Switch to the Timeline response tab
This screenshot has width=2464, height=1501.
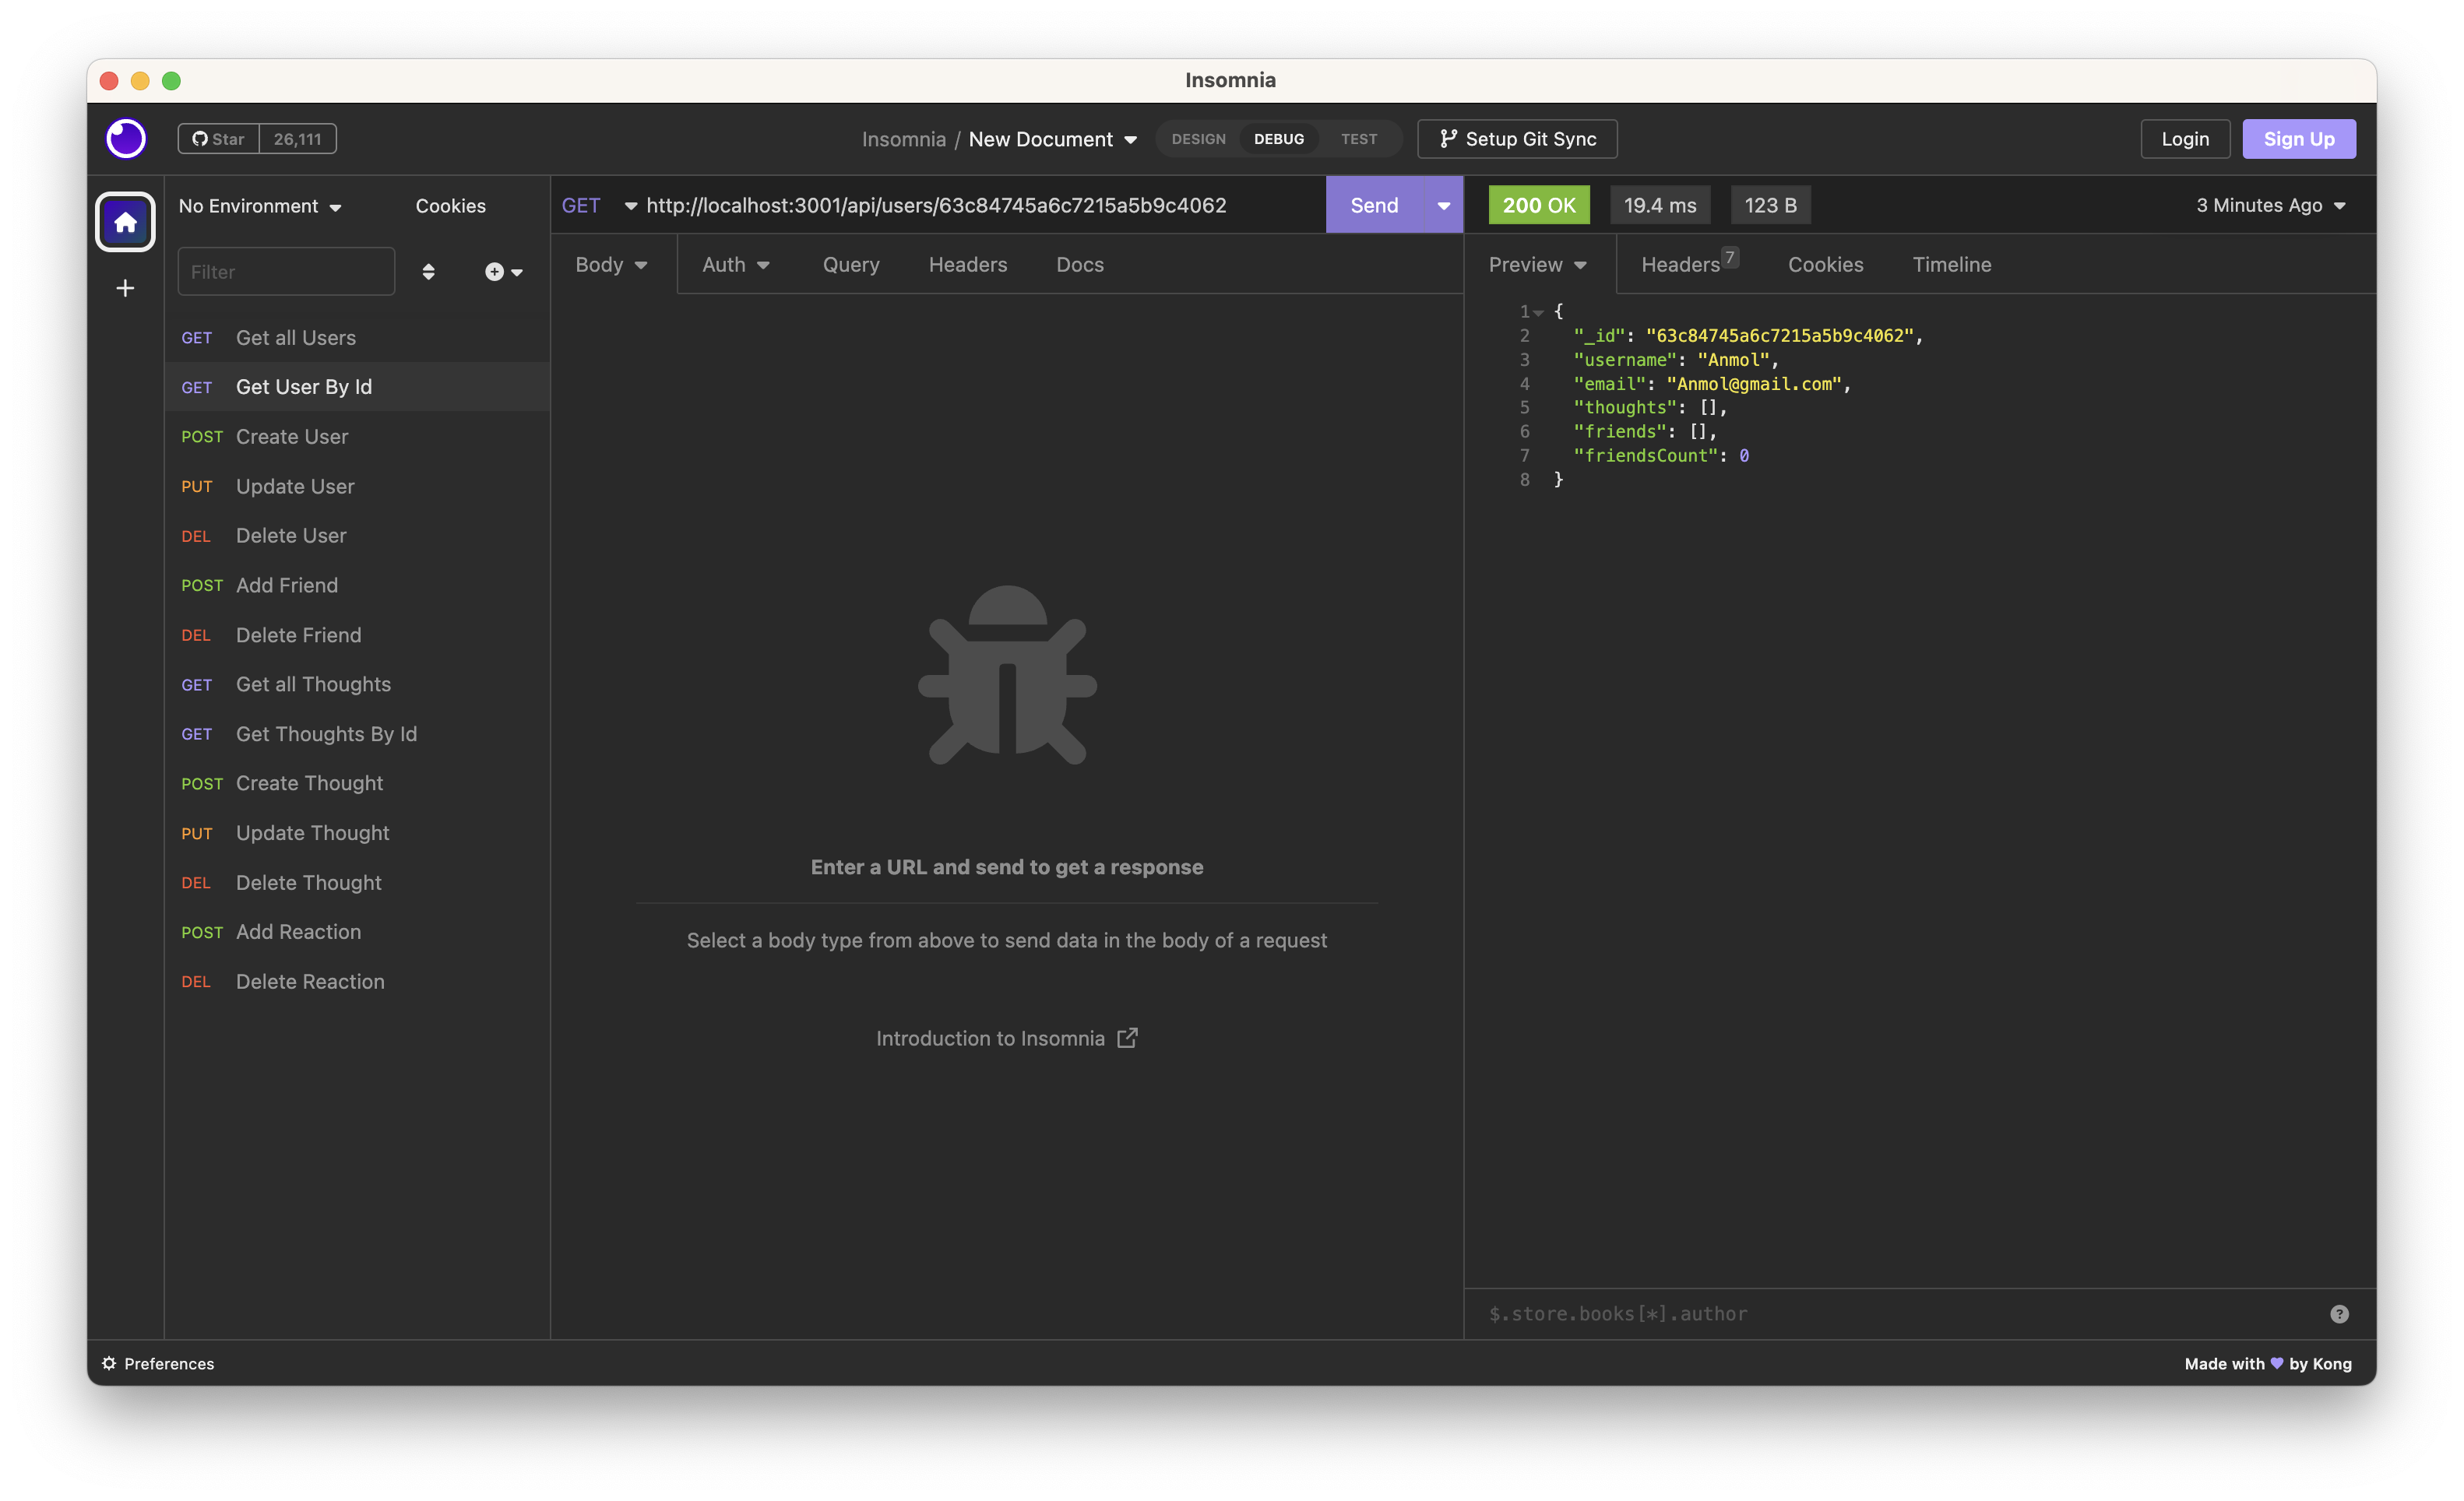pyautogui.click(x=1951, y=264)
